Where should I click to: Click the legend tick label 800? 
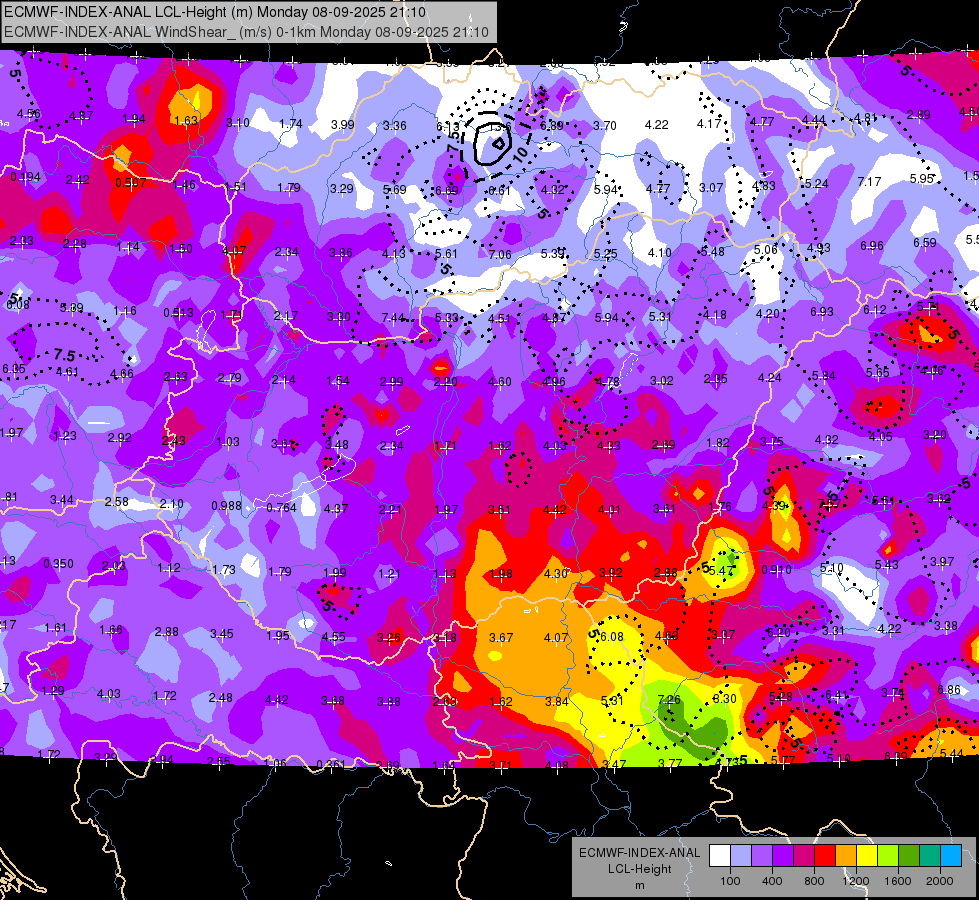[814, 881]
